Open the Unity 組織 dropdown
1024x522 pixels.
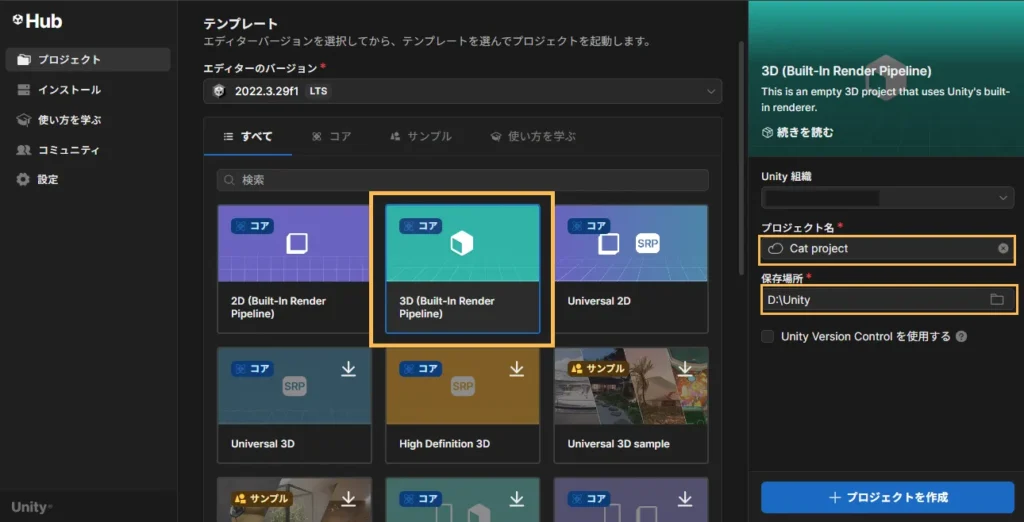coord(888,198)
